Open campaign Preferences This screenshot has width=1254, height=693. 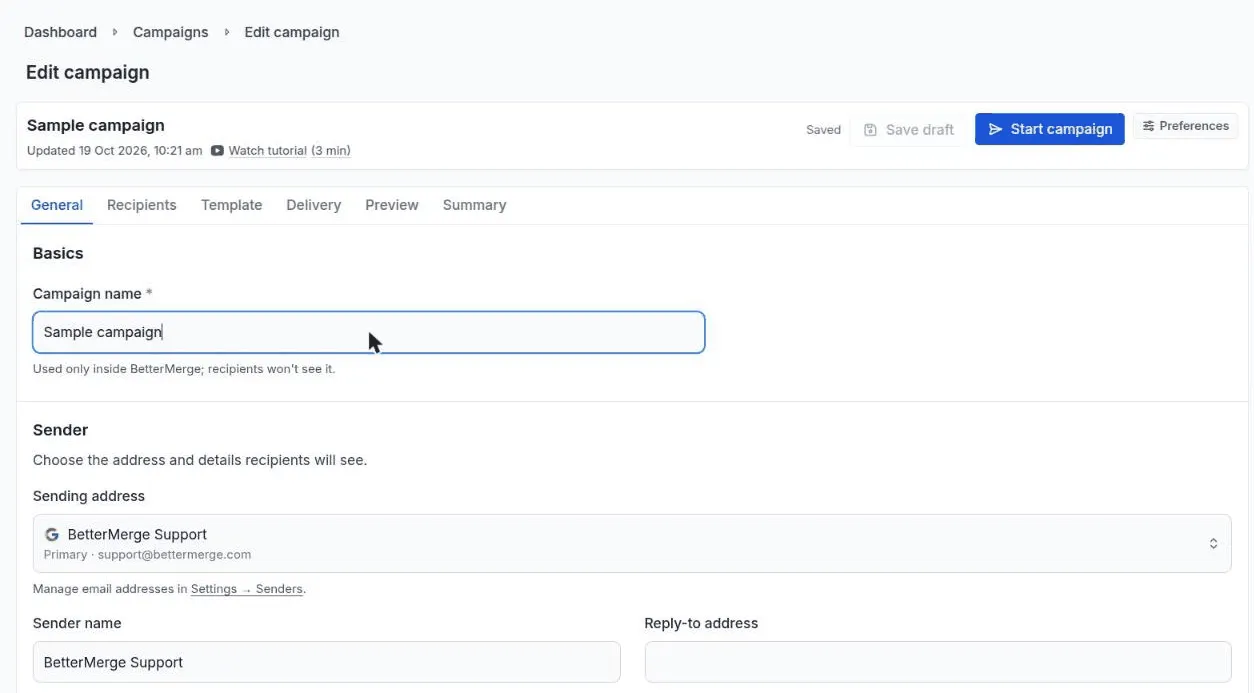pos(1185,126)
